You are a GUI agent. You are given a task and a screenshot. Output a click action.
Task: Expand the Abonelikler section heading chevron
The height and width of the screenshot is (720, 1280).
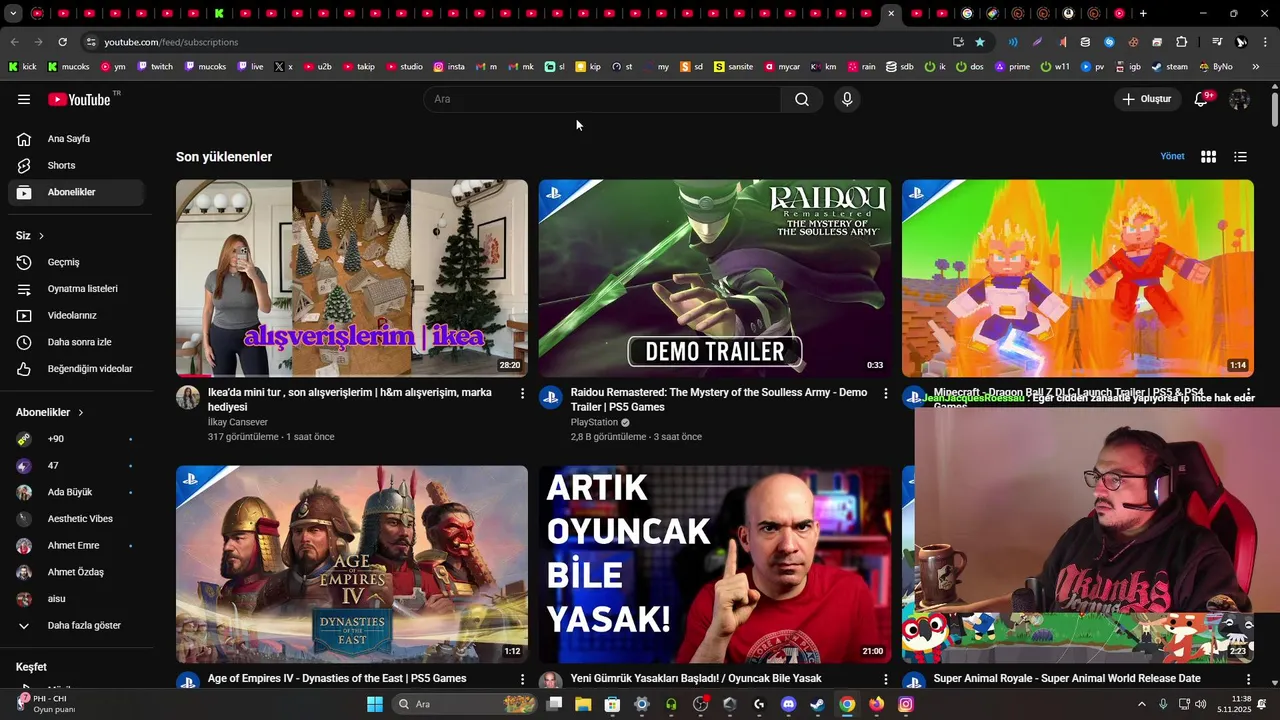coord(81,413)
